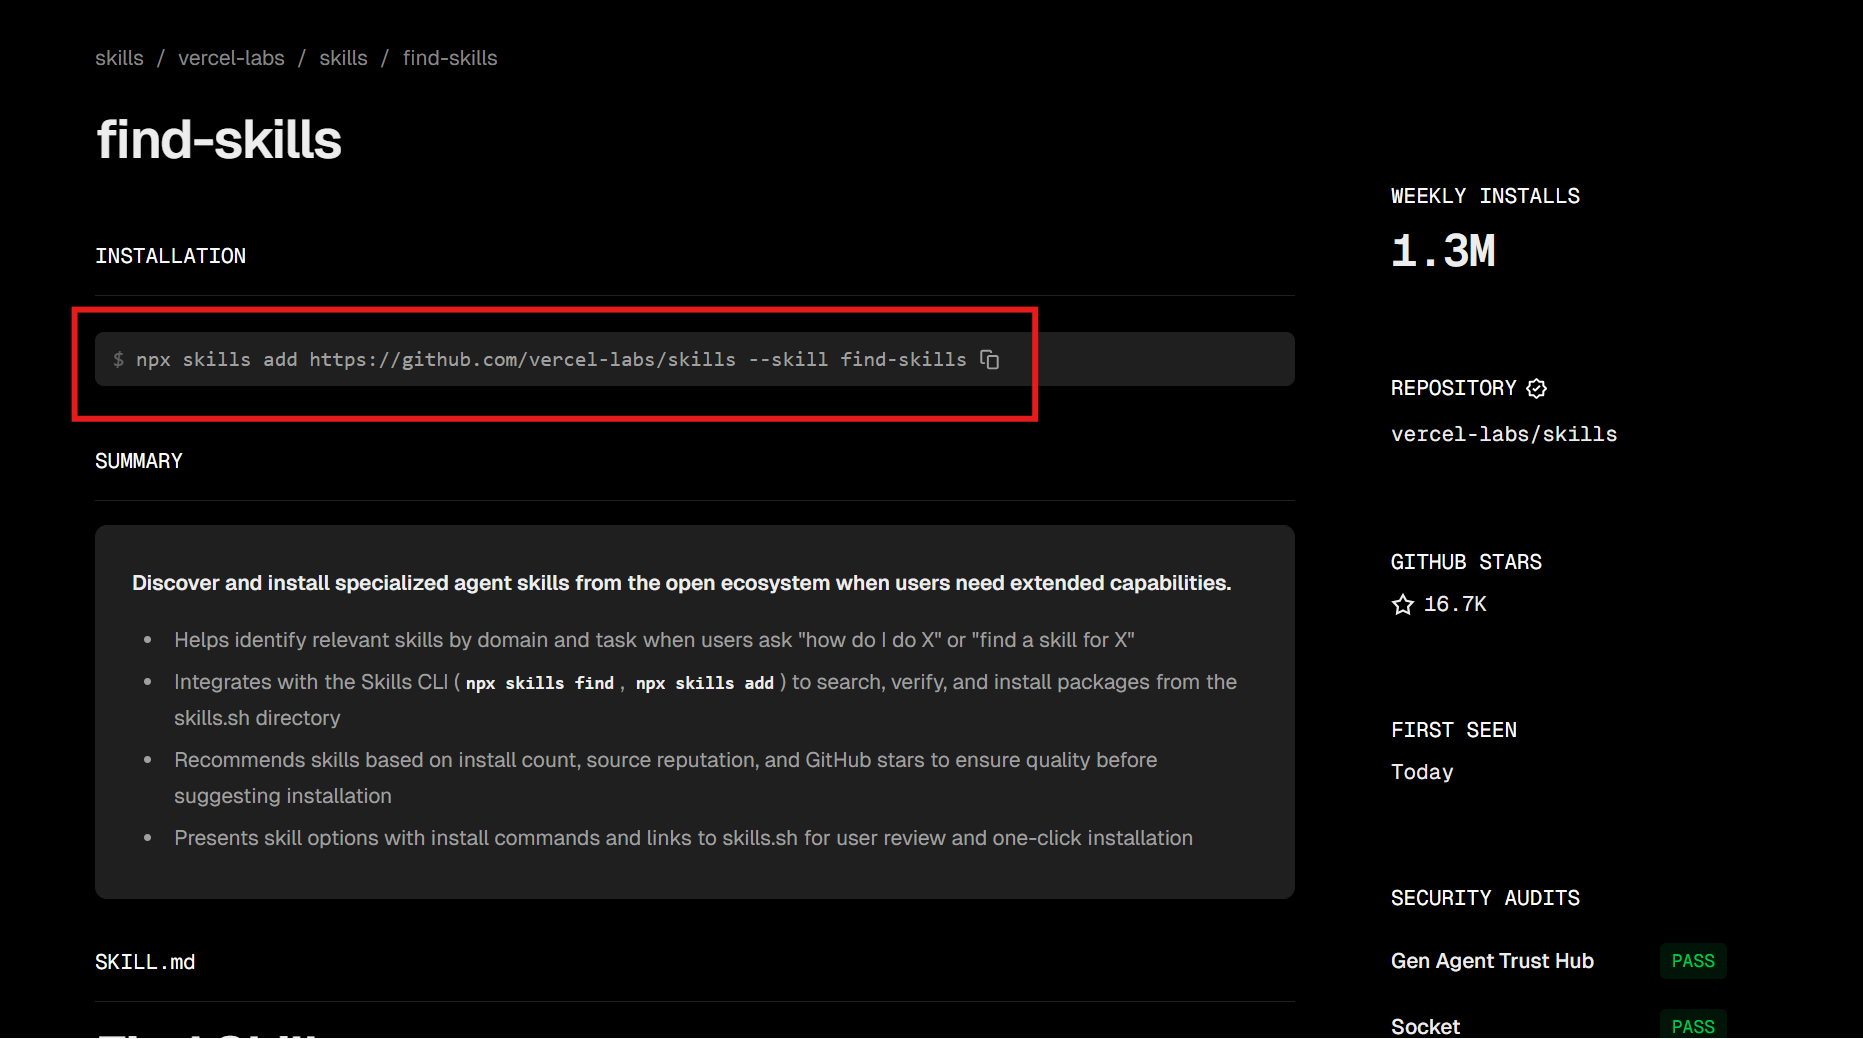Click the 1.3M weekly installs value
1863x1039 pixels.
1443,251
